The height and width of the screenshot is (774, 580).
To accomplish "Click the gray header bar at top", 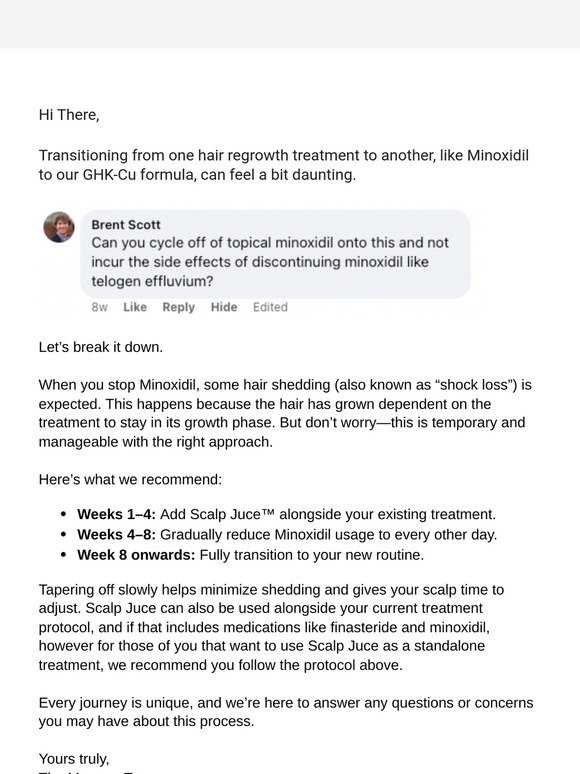I will pyautogui.click(x=290, y=24).
